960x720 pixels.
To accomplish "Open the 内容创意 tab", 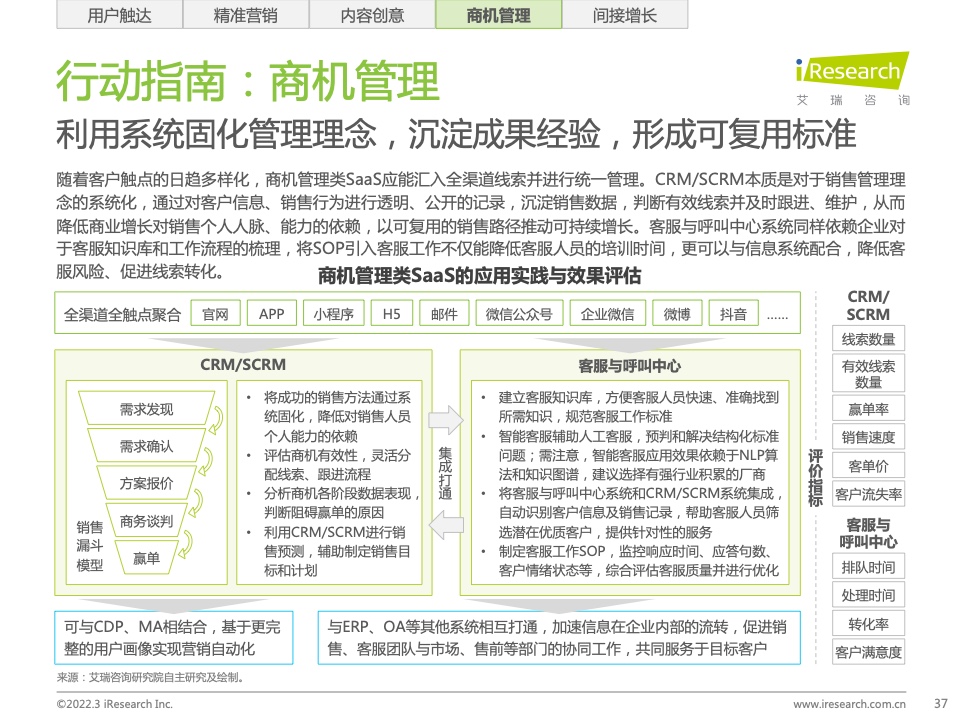I will pos(372,15).
